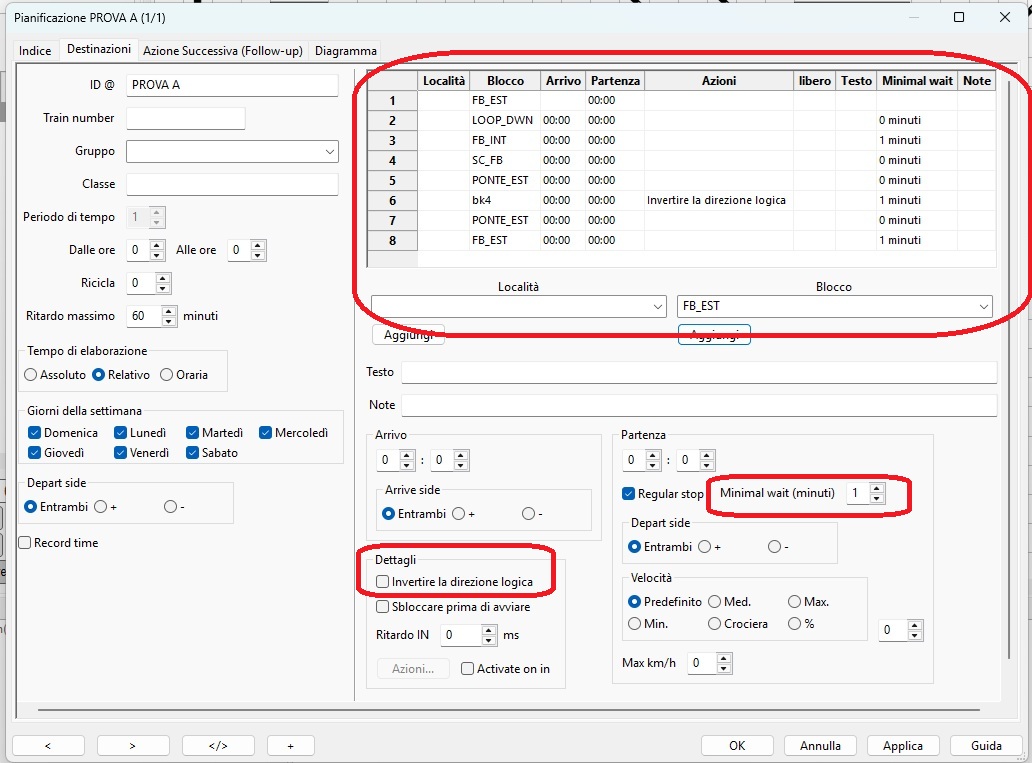Screen dimensions: 1032x763
Task: Click the OK button
Action: click(737, 746)
